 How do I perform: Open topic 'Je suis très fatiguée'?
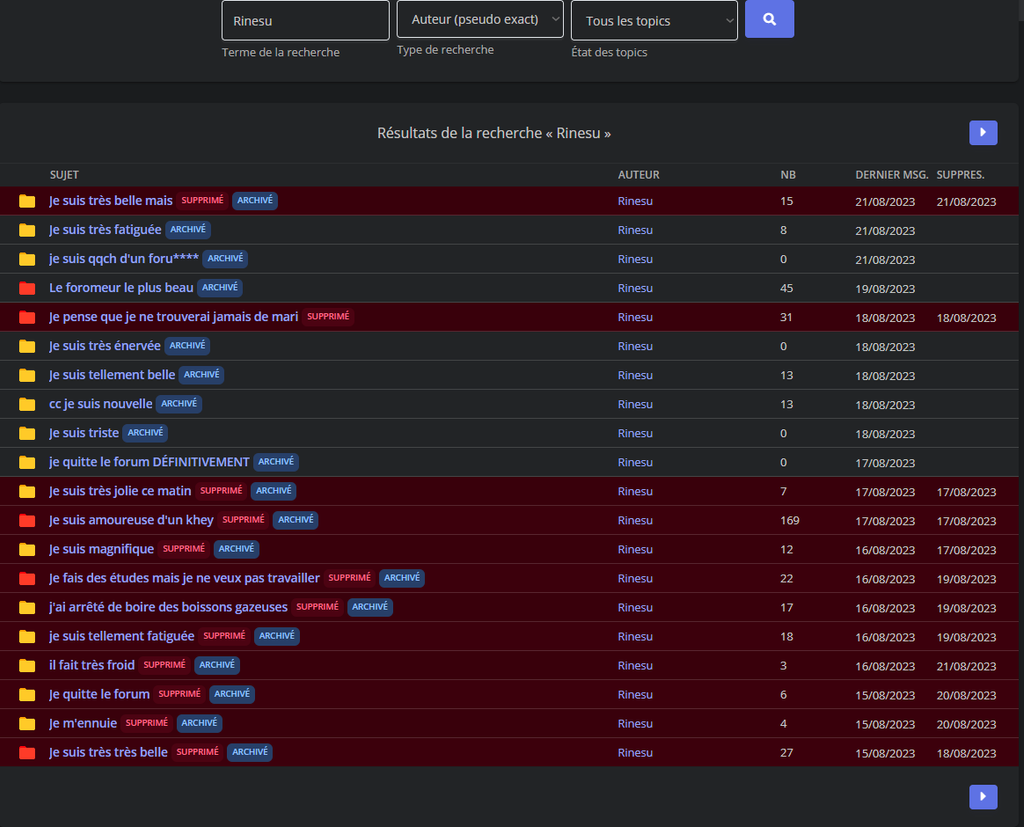[105, 229]
